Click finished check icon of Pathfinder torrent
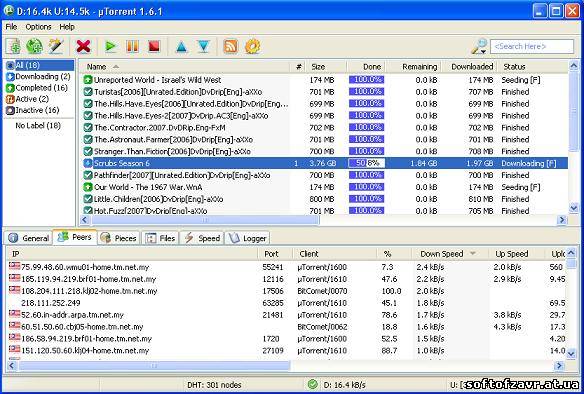The width and height of the screenshot is (584, 394). tap(88, 175)
